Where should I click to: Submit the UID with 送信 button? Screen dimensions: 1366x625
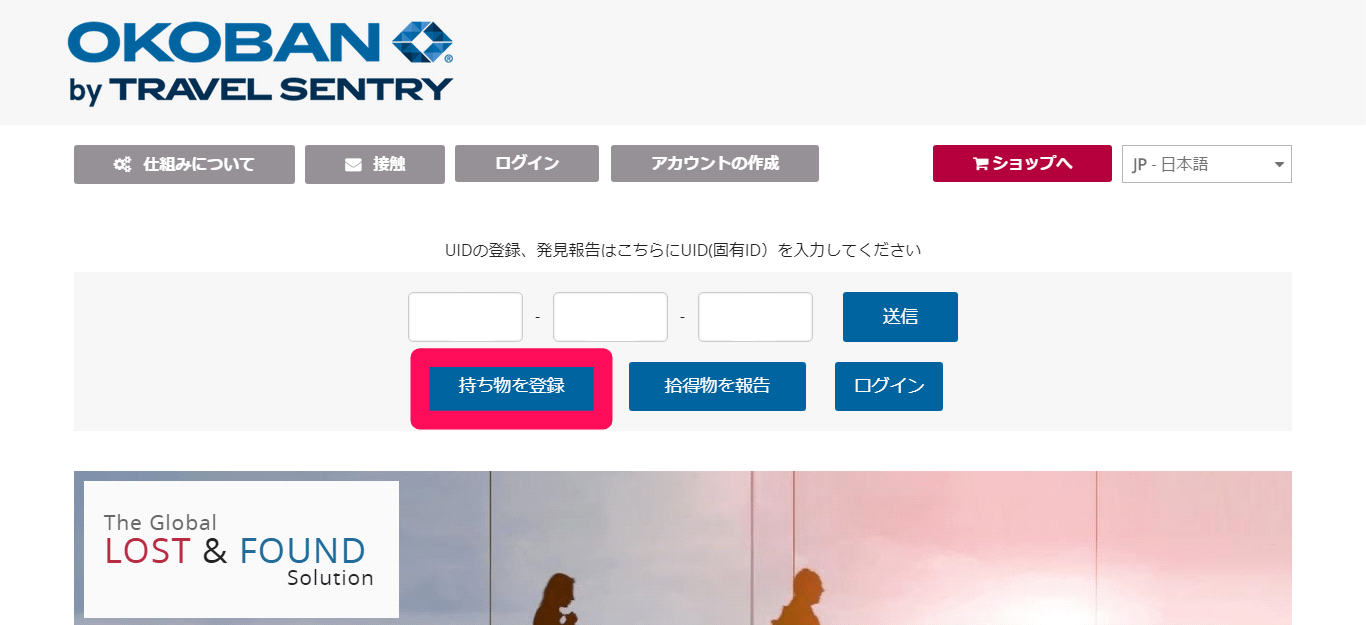click(x=900, y=317)
